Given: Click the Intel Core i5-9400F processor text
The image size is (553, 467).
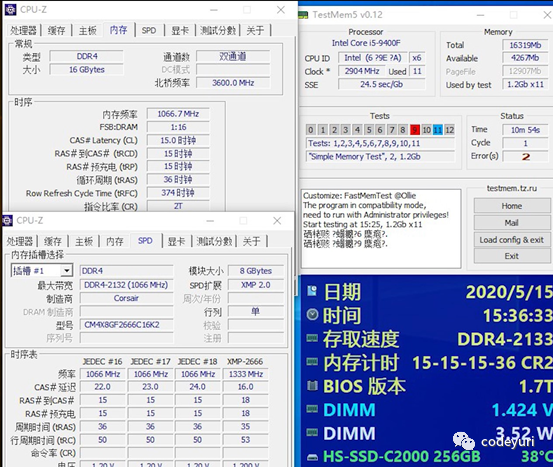Looking at the screenshot, I should point(366,43).
